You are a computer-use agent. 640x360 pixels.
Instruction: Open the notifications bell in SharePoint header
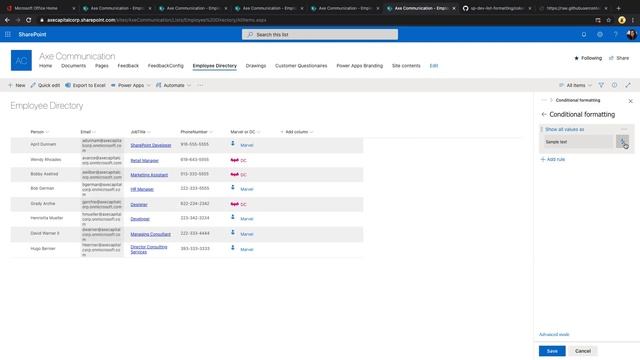(x=584, y=35)
